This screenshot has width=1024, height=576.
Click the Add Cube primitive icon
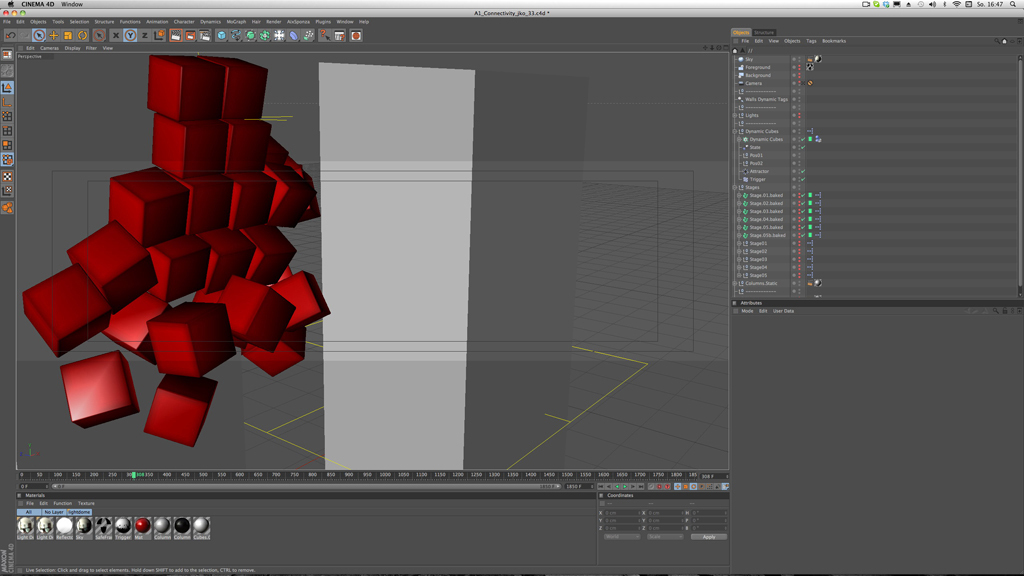(221, 36)
